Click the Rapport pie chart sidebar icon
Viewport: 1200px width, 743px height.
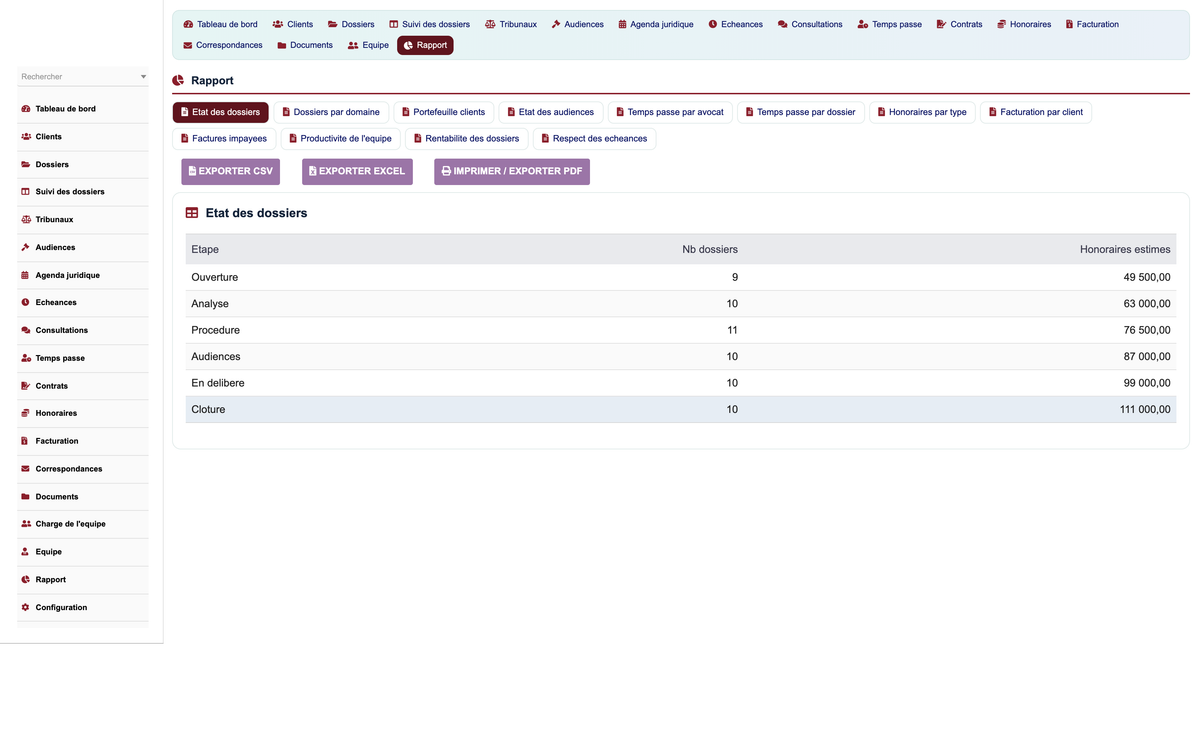tap(25, 580)
